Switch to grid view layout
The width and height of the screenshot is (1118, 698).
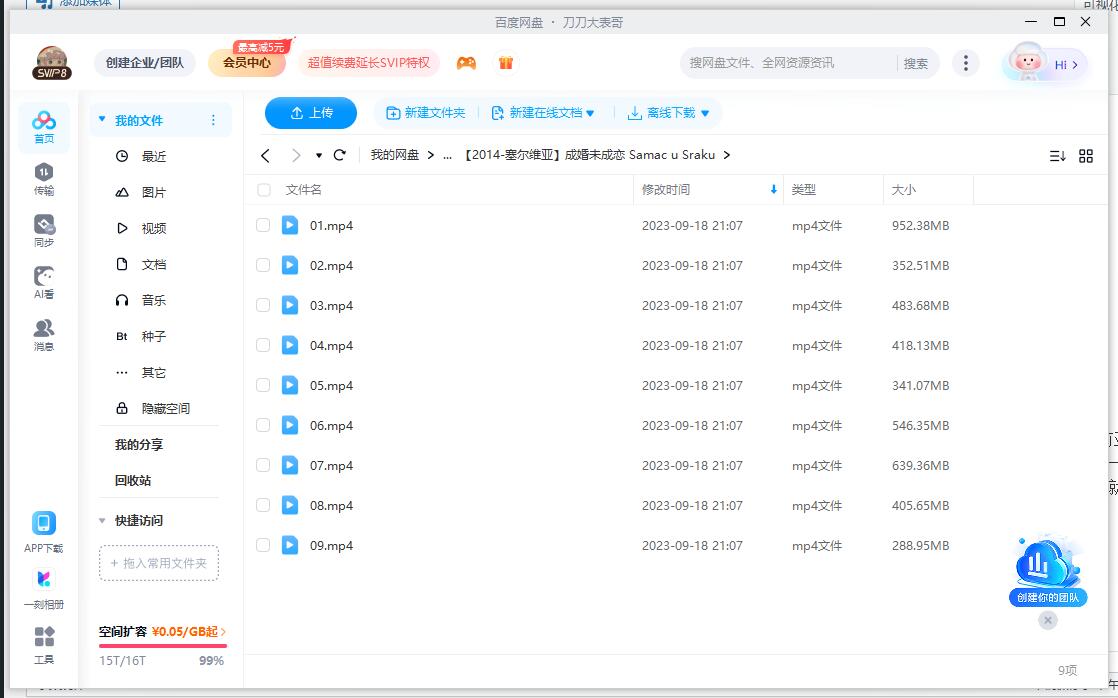pyautogui.click(x=1088, y=155)
